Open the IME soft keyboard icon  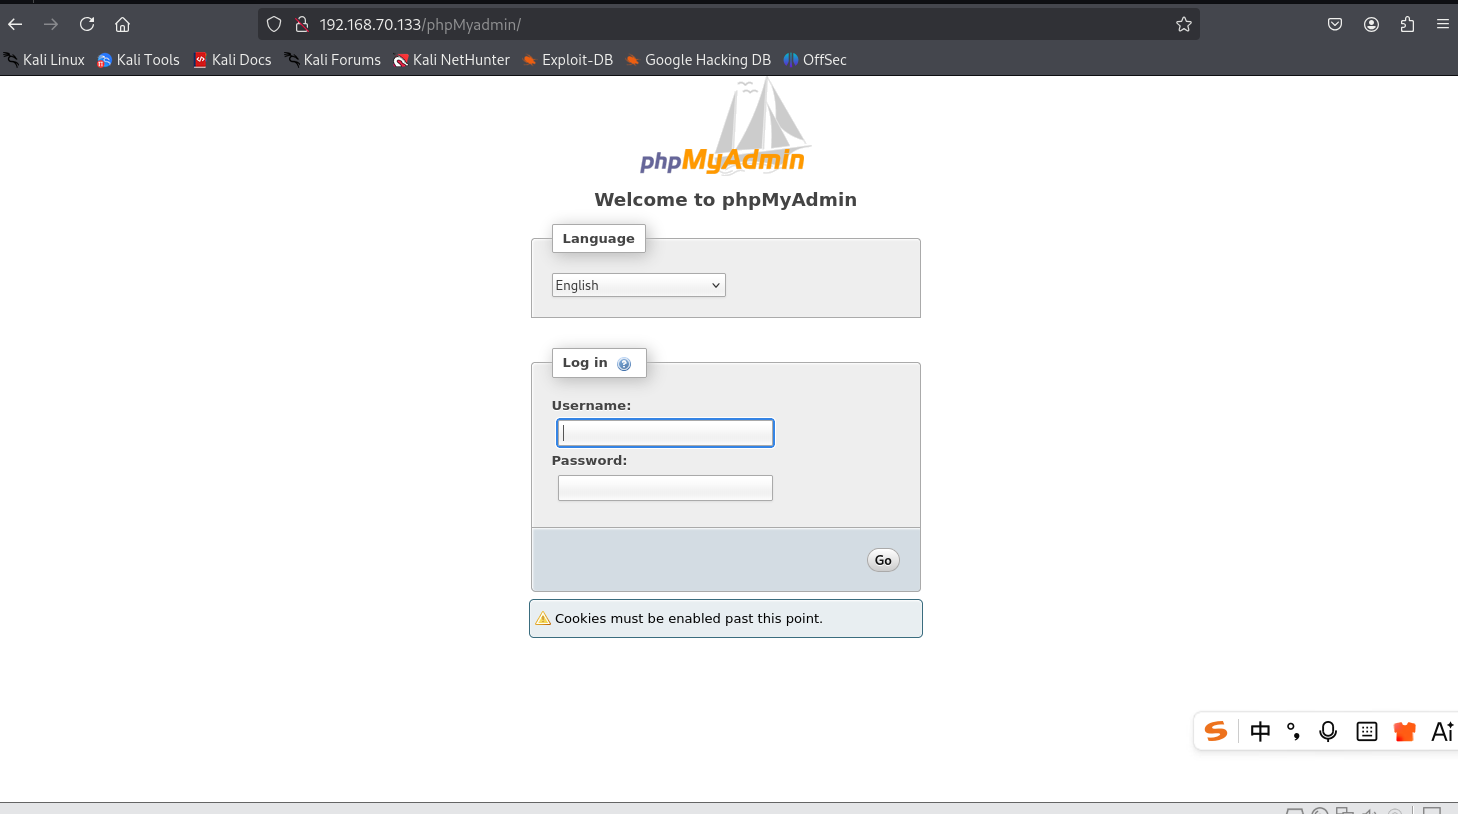[1367, 731]
